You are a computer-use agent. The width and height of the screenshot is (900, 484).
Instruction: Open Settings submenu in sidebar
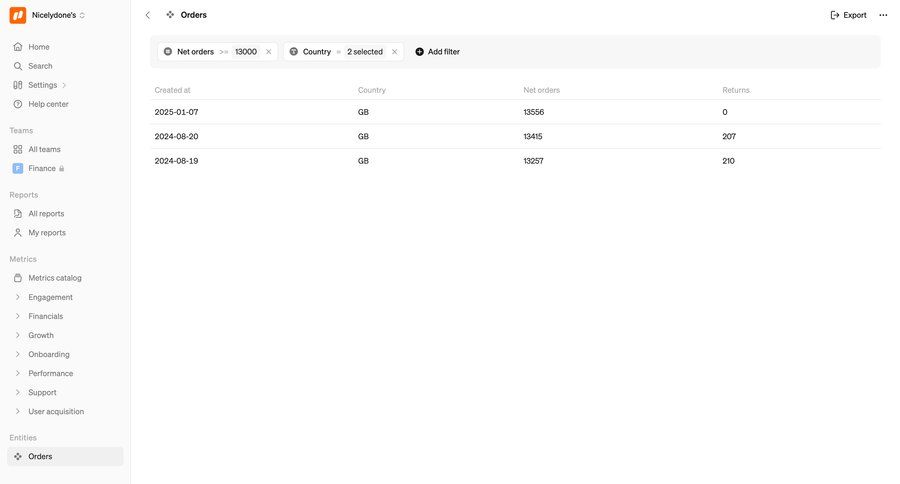[42, 85]
